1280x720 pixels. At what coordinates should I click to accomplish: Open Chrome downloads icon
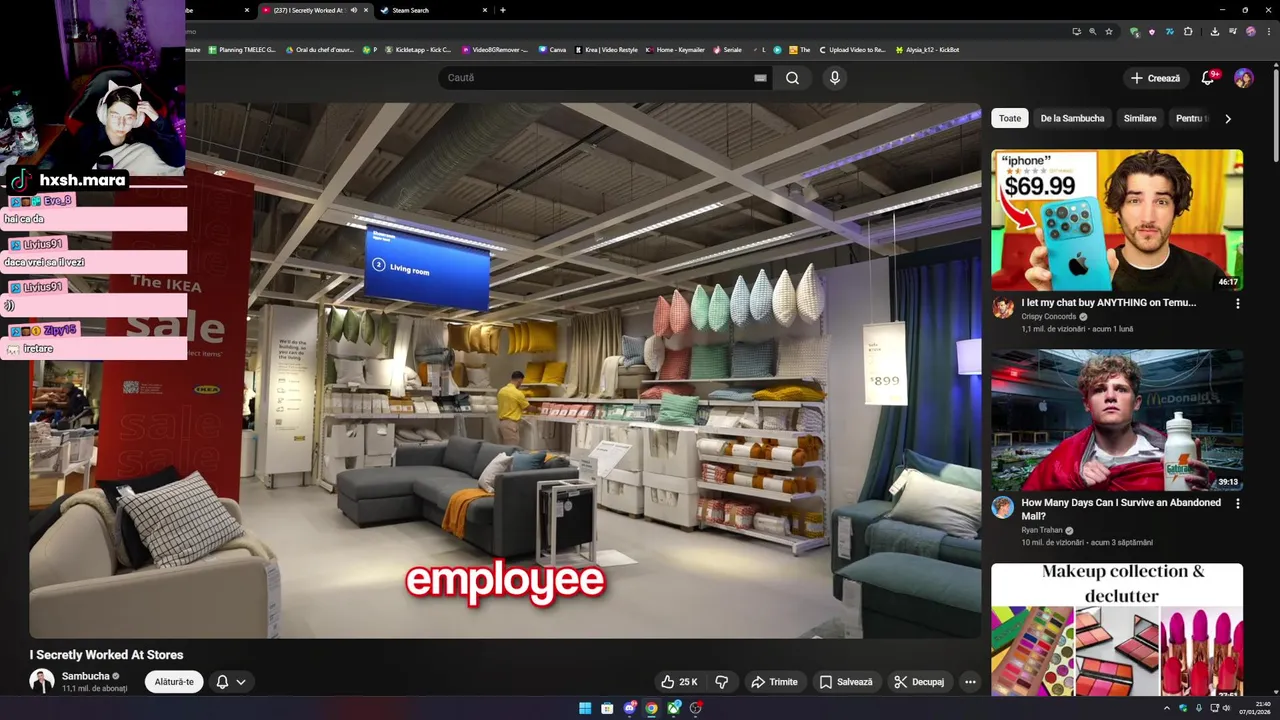coord(1214,31)
